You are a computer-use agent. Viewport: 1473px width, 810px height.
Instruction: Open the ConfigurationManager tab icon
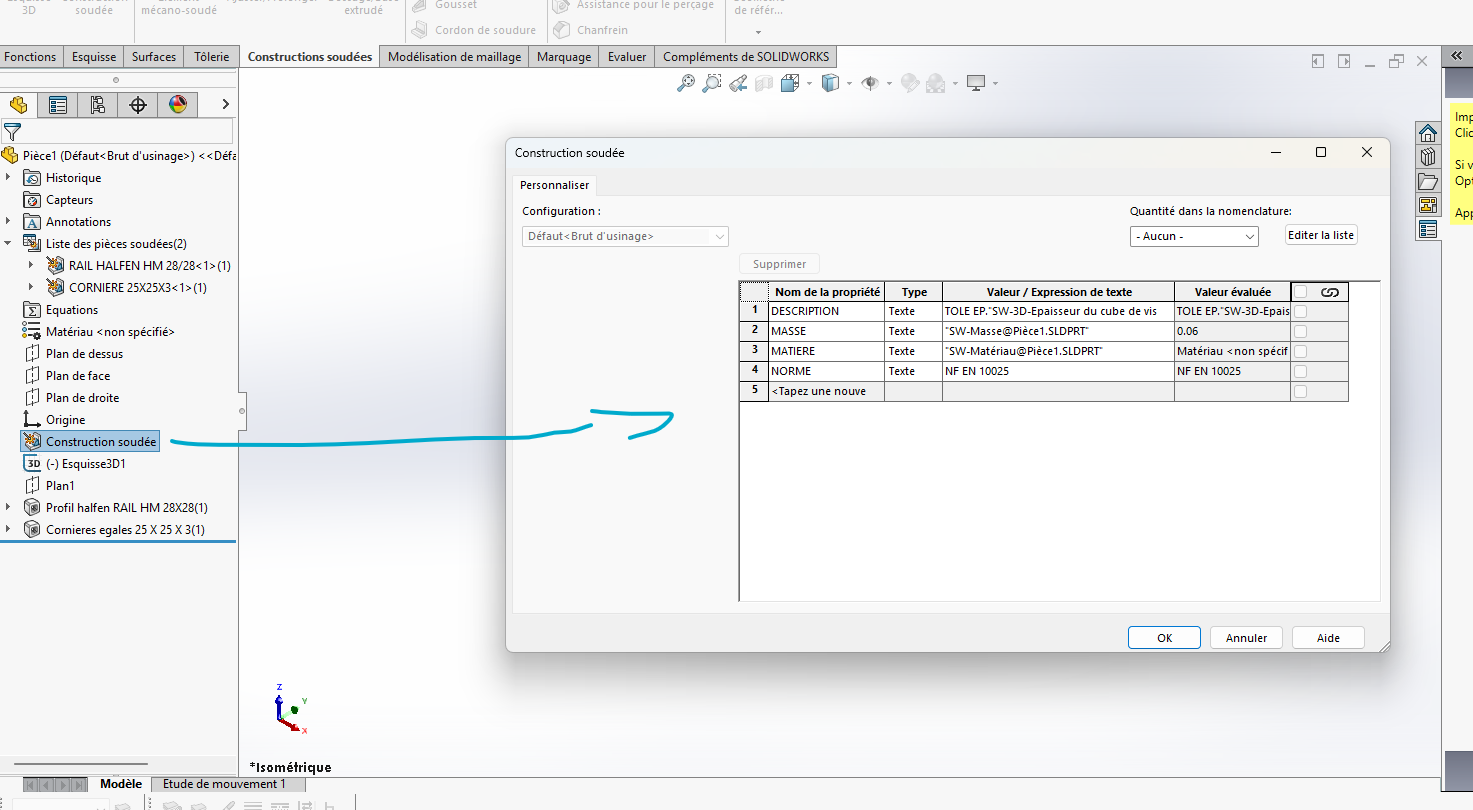pos(97,105)
